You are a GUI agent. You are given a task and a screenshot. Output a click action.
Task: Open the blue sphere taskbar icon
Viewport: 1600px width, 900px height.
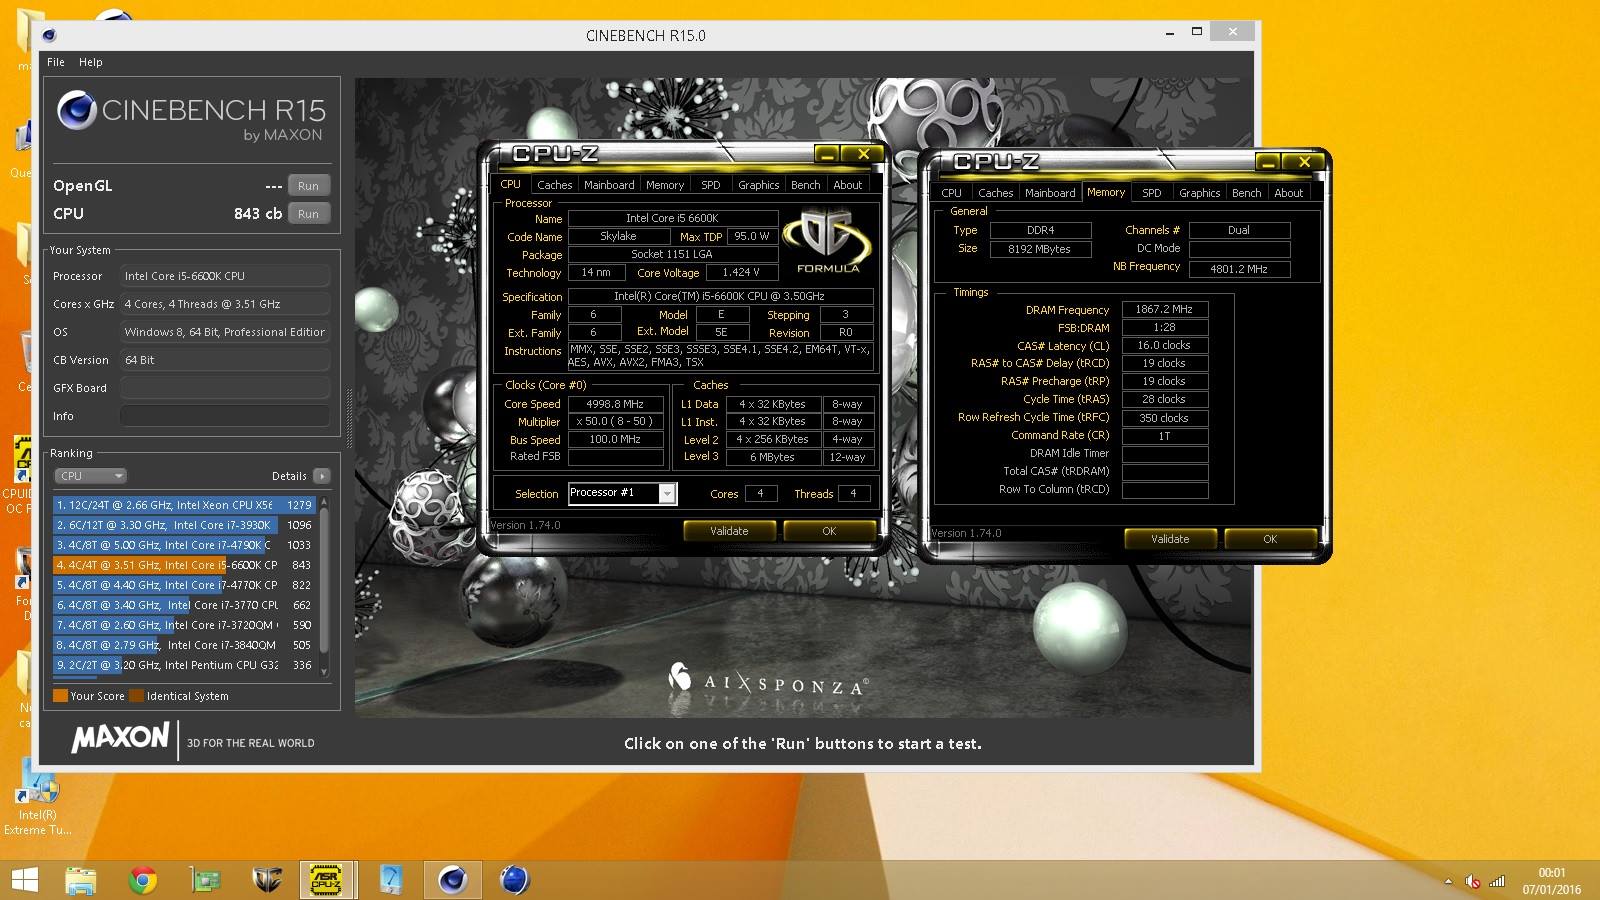[x=514, y=880]
